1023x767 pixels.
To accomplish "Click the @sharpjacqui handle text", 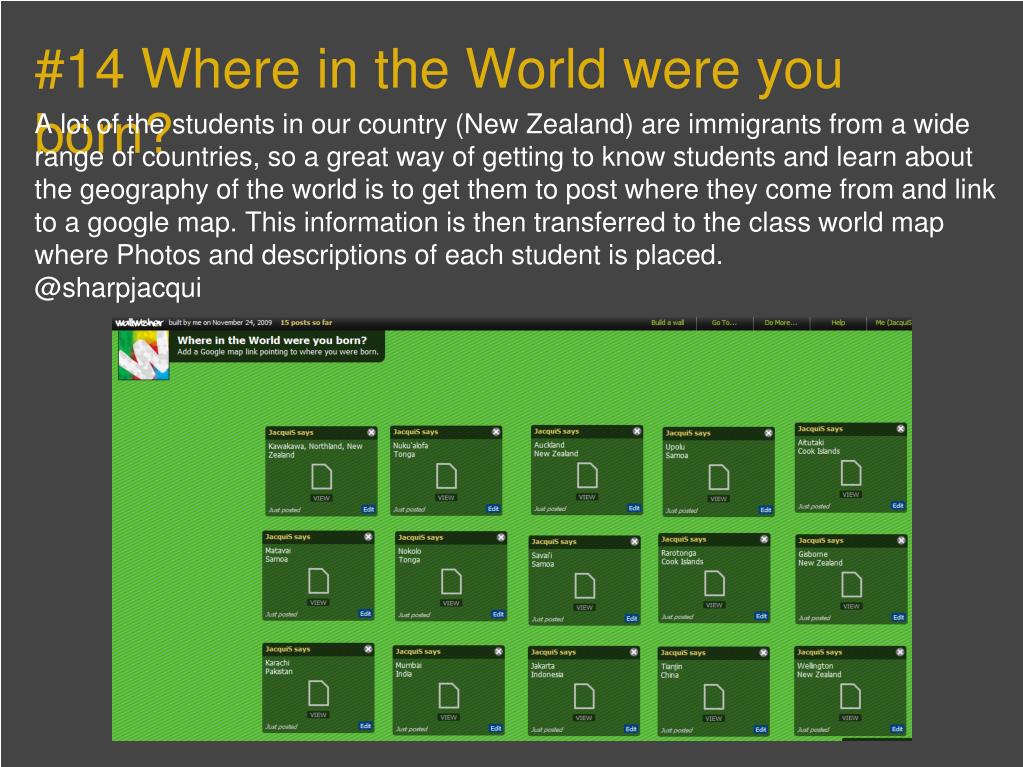I will pyautogui.click(x=118, y=288).
